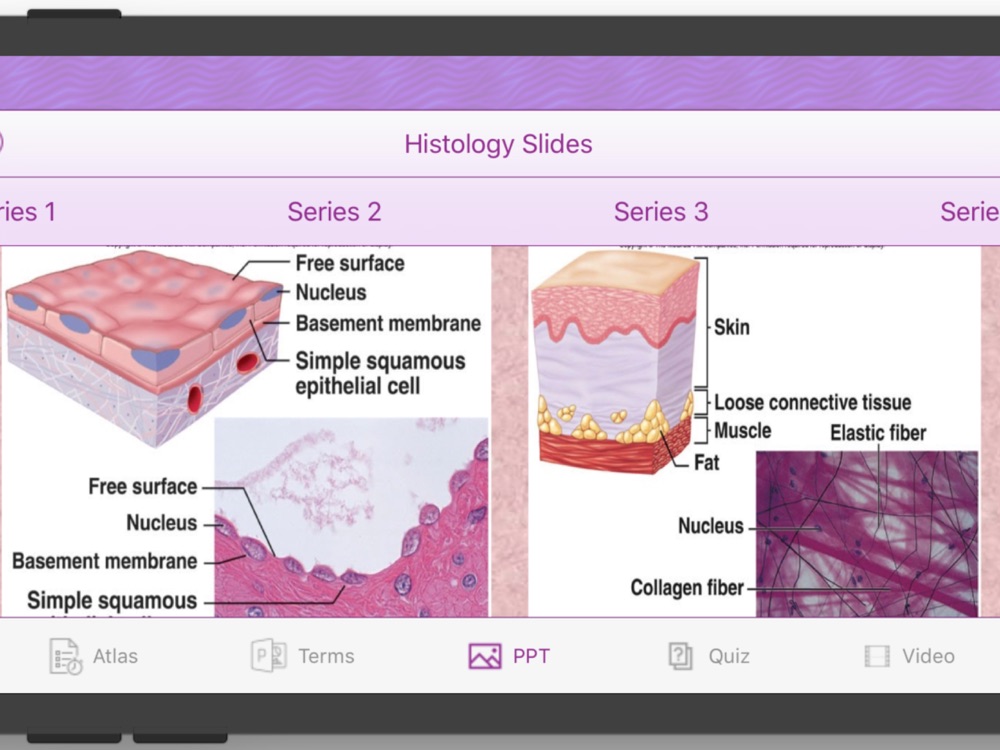
Task: Tap the Video label in bottom bar
Action: (x=929, y=656)
